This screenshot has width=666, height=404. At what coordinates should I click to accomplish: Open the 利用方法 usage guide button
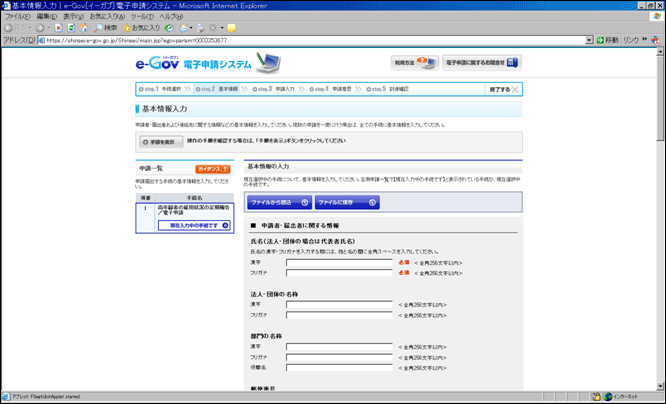[413, 63]
